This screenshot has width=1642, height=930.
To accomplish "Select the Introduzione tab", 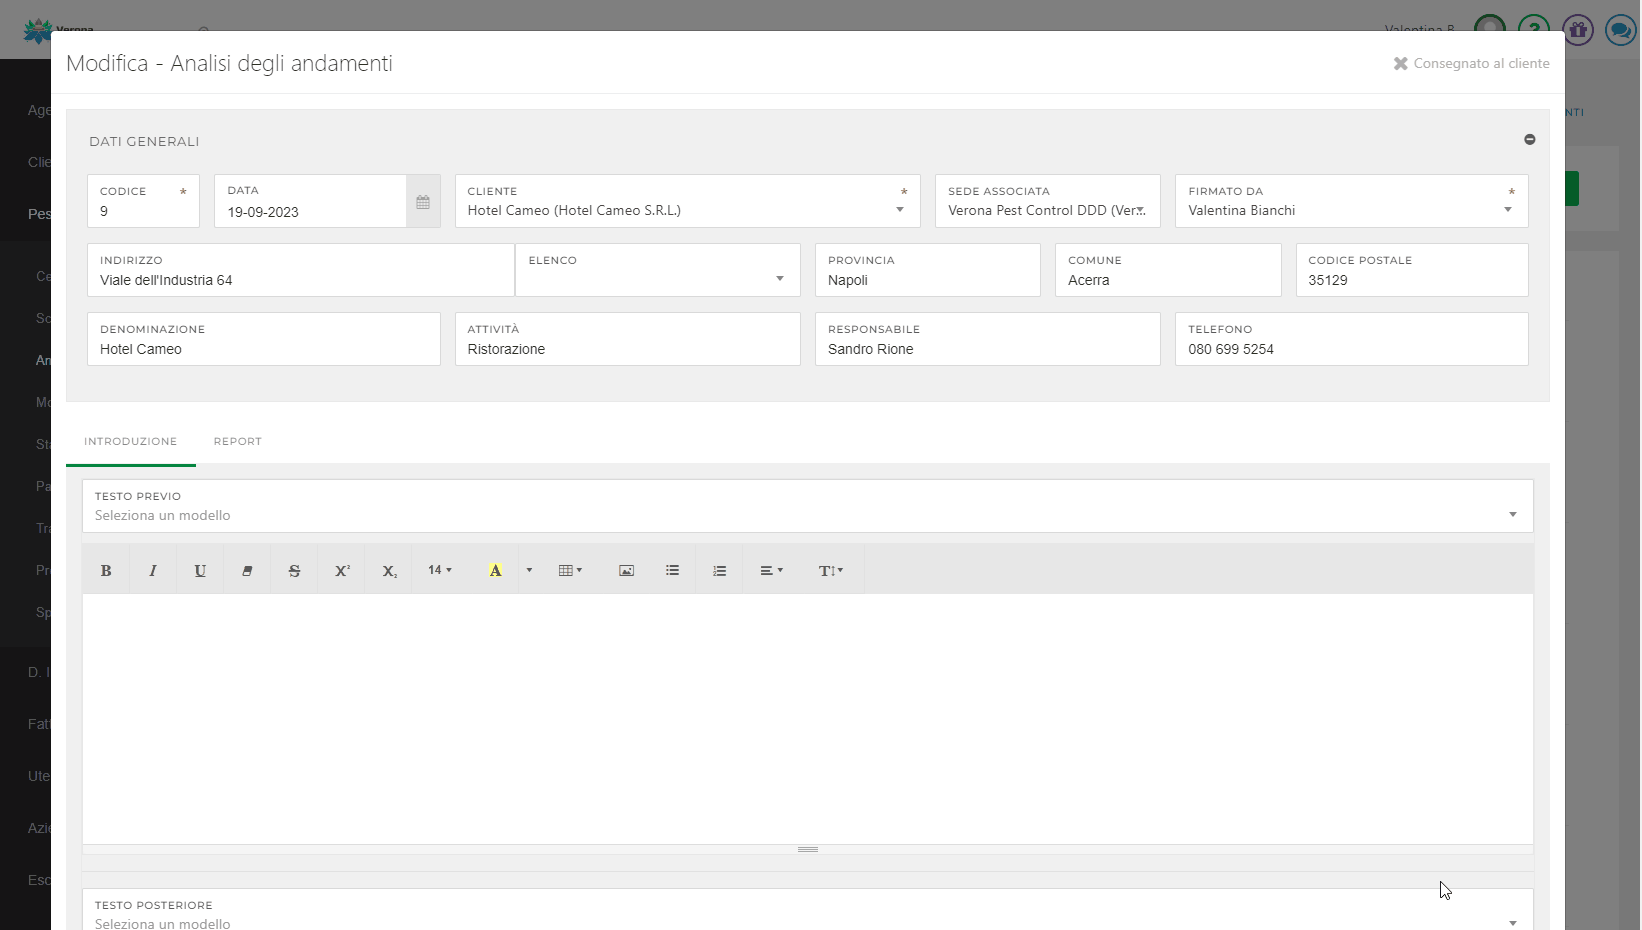I will point(130,442).
